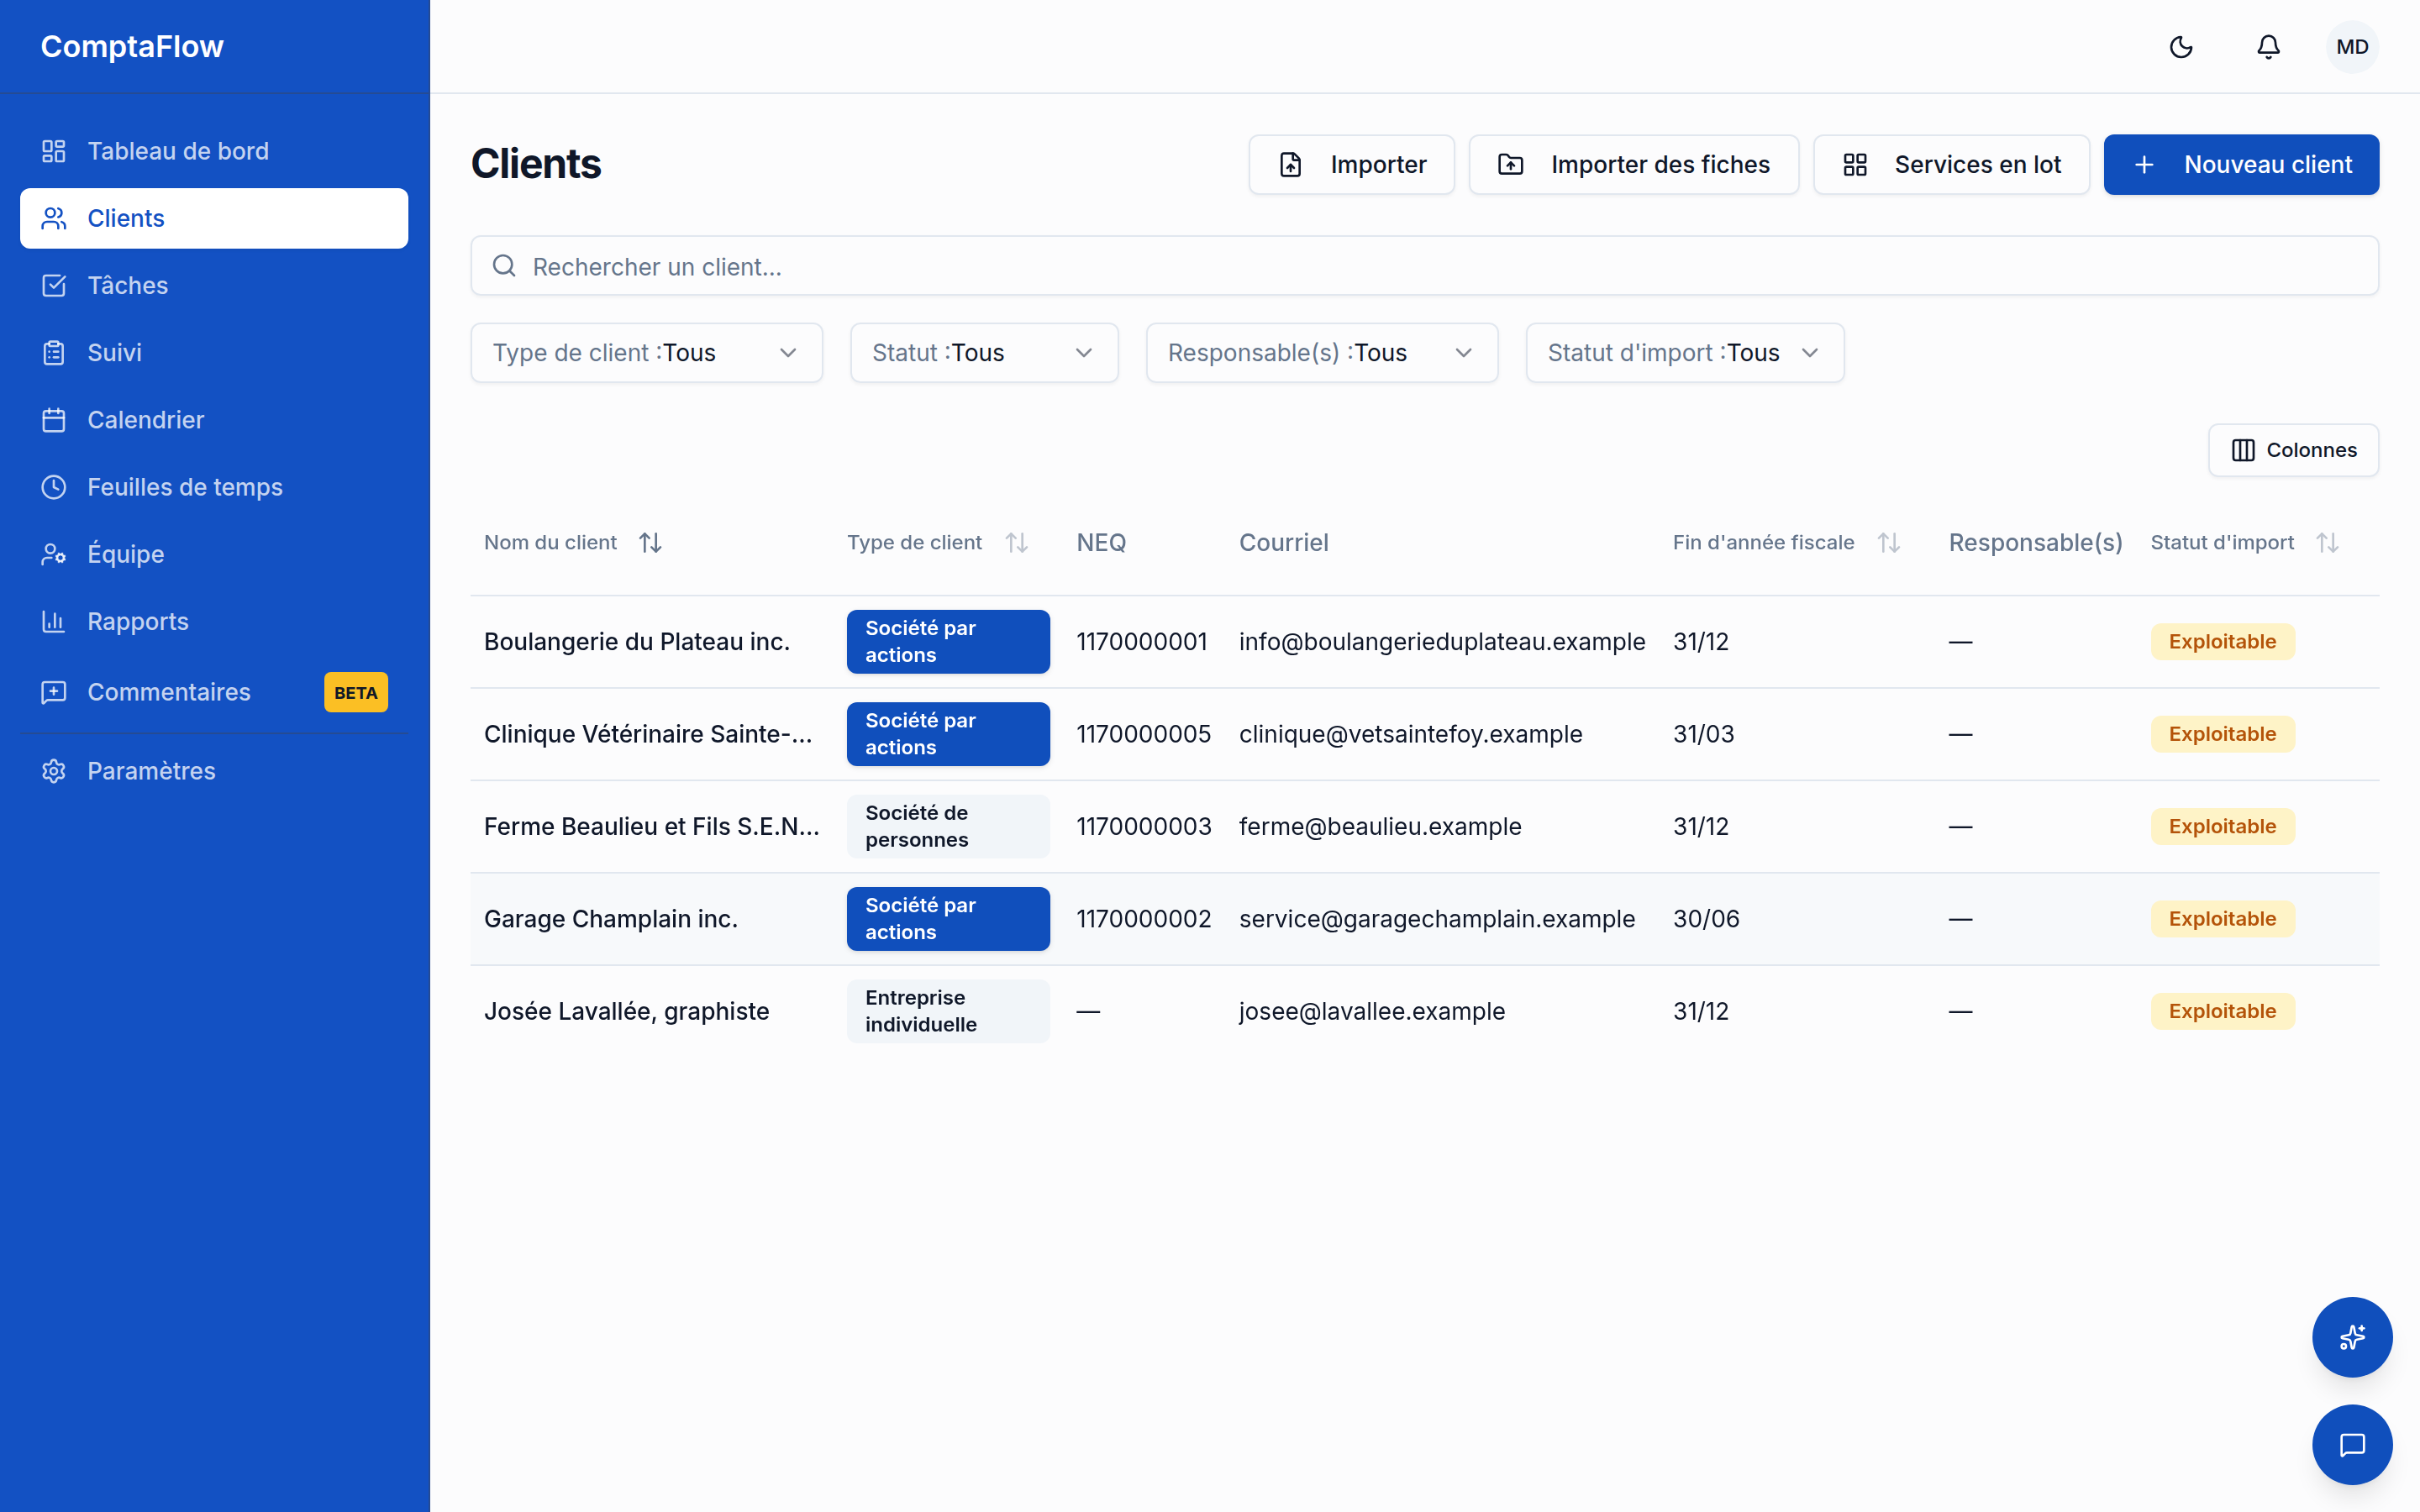Click NEQ 1170000005 cell
The height and width of the screenshot is (1512, 2420).
click(1144, 734)
